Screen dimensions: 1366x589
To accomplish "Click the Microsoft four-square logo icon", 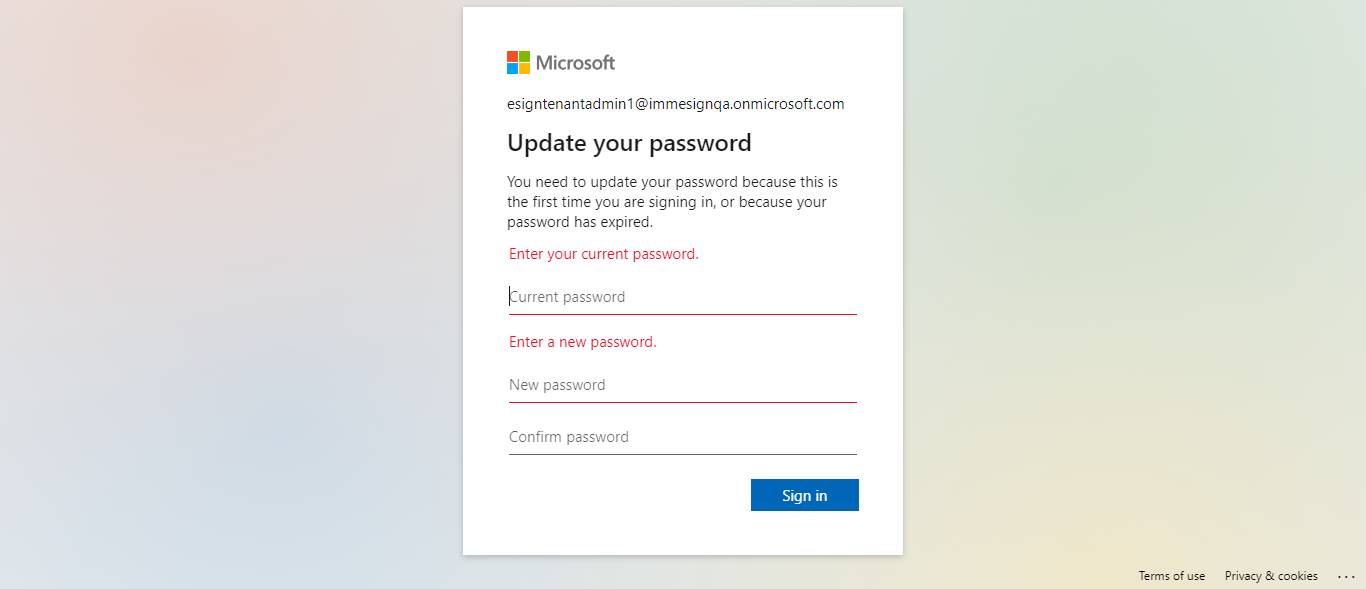I will point(518,63).
